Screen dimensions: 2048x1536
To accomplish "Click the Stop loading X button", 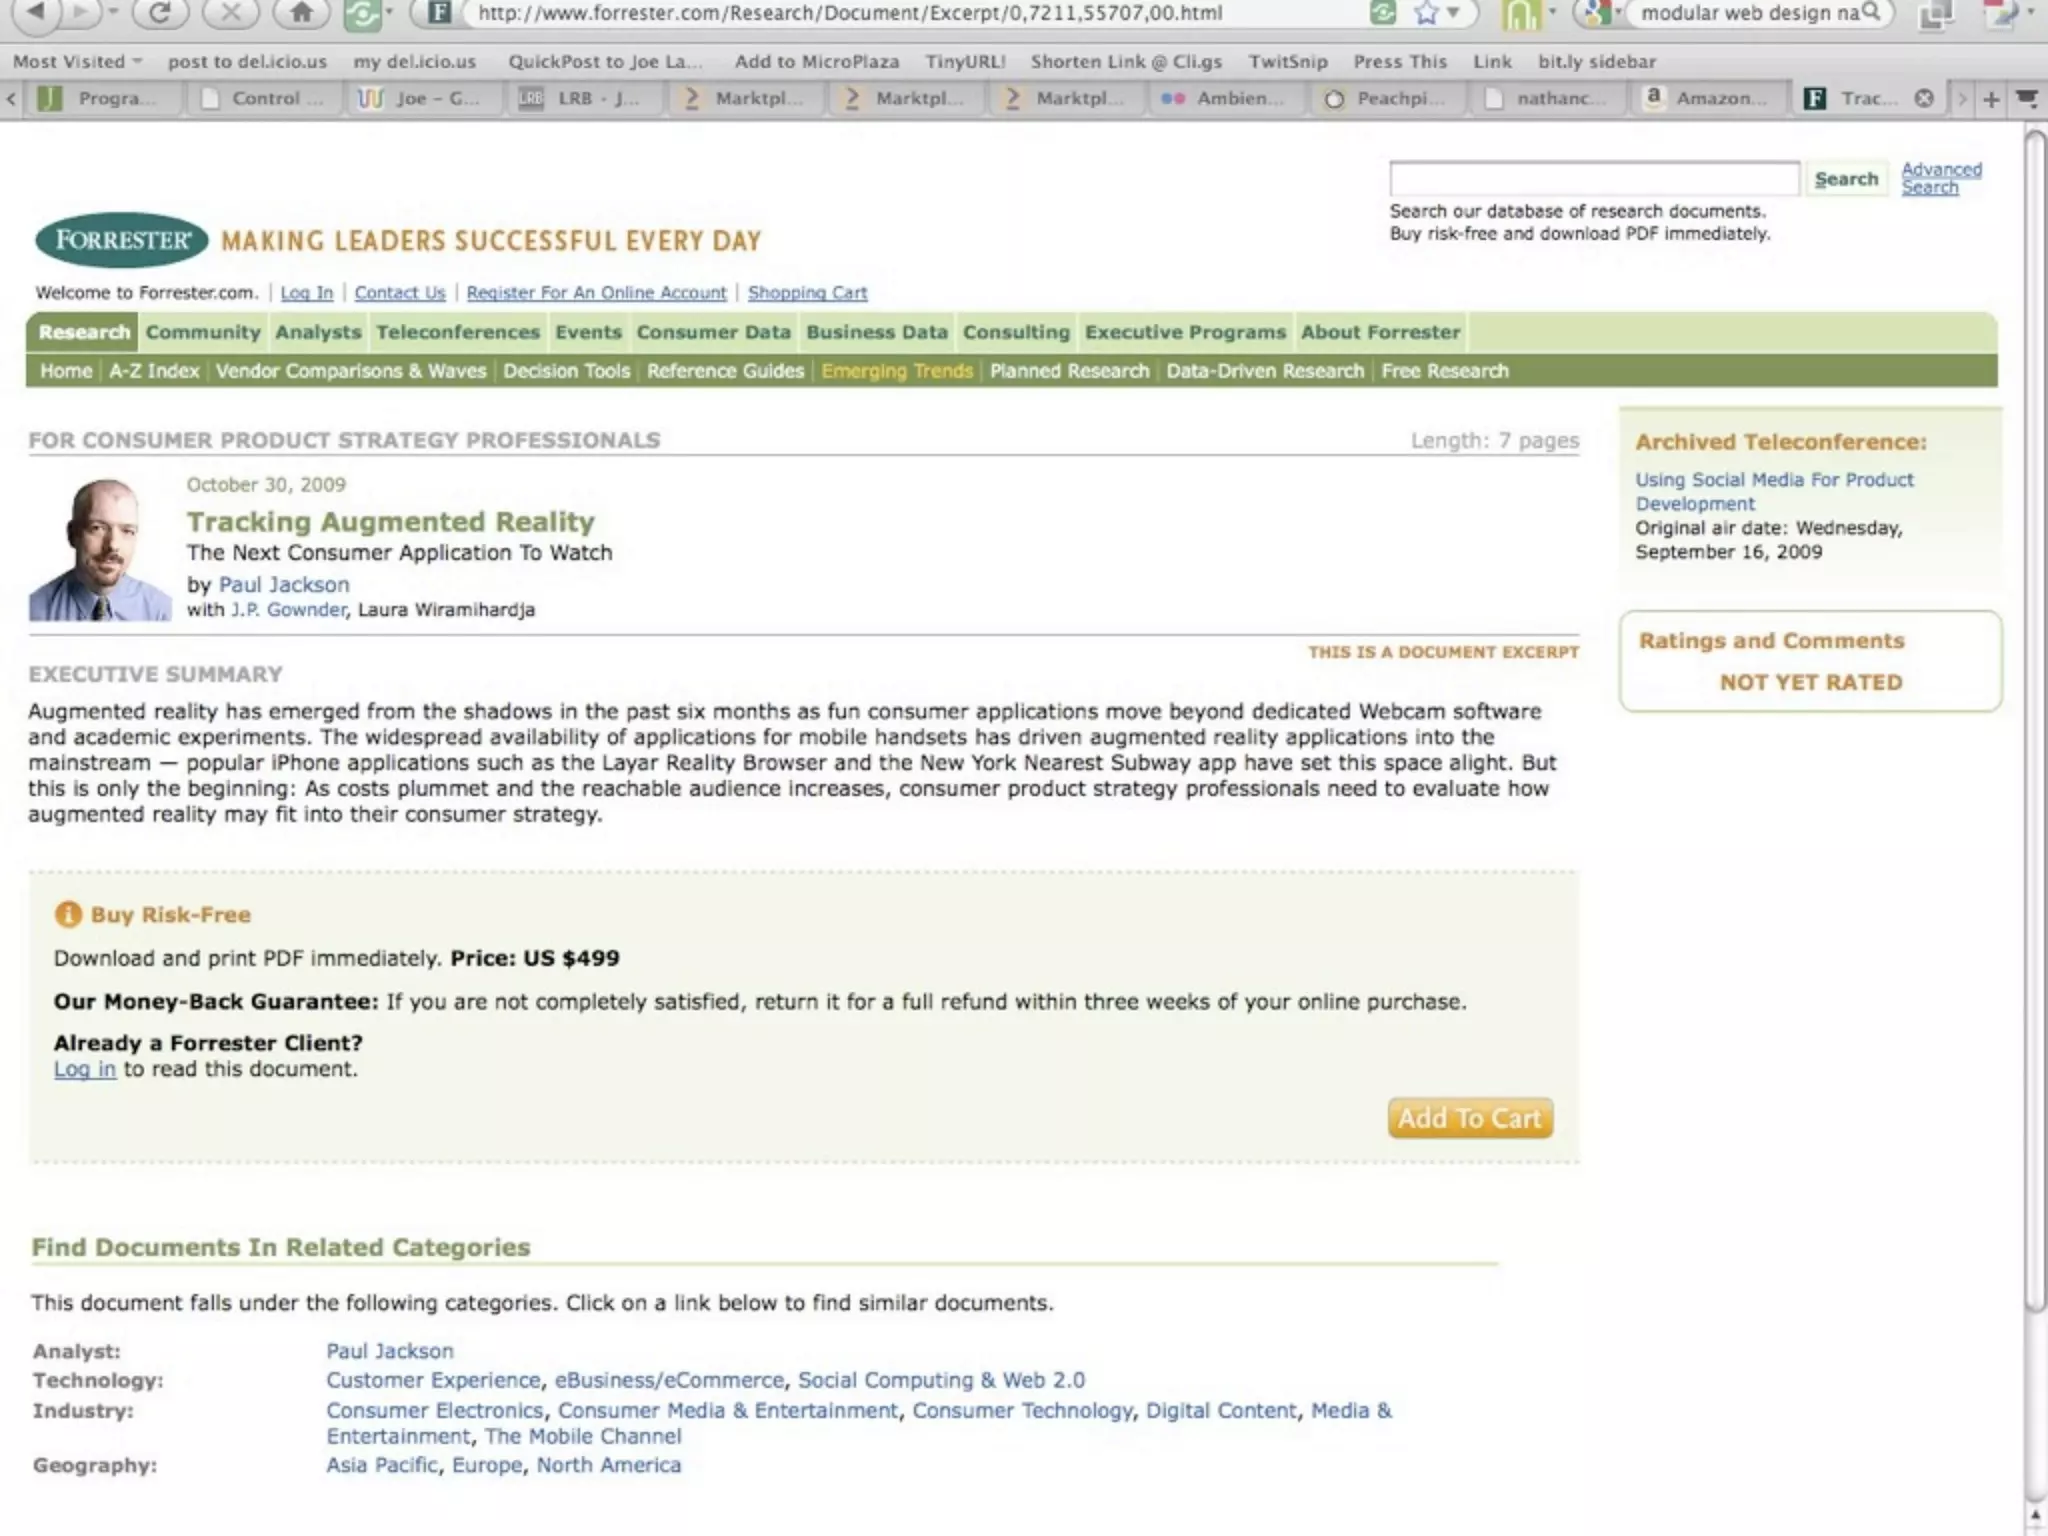I will [231, 13].
